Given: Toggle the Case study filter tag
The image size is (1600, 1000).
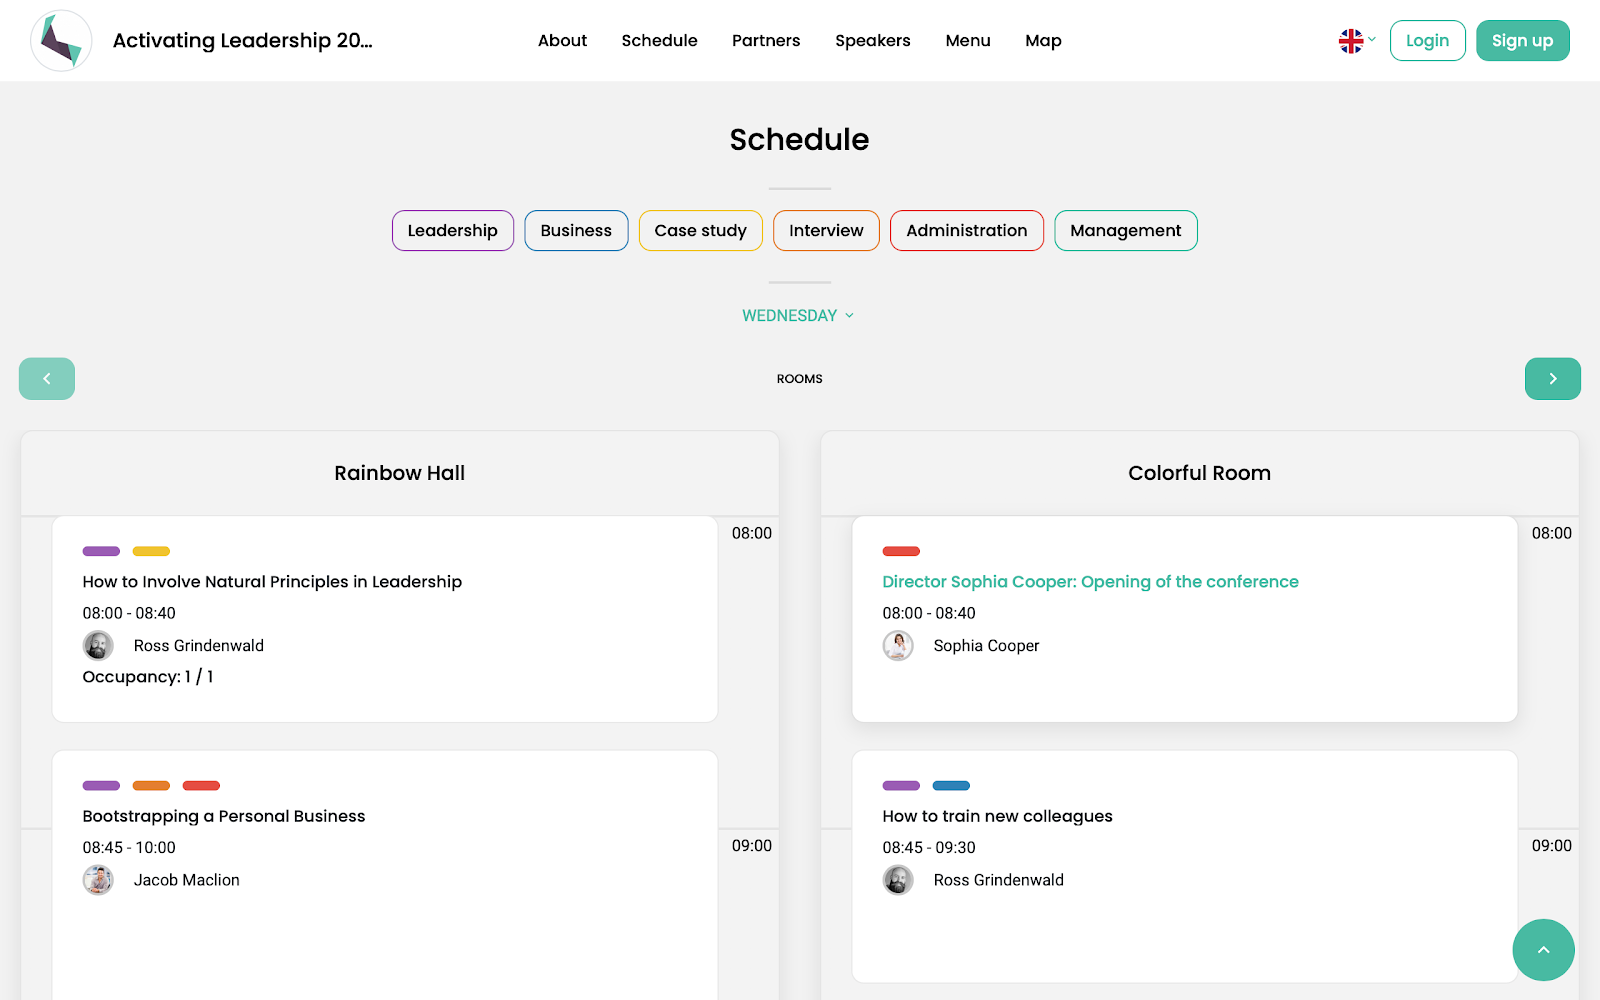Looking at the screenshot, I should [701, 231].
